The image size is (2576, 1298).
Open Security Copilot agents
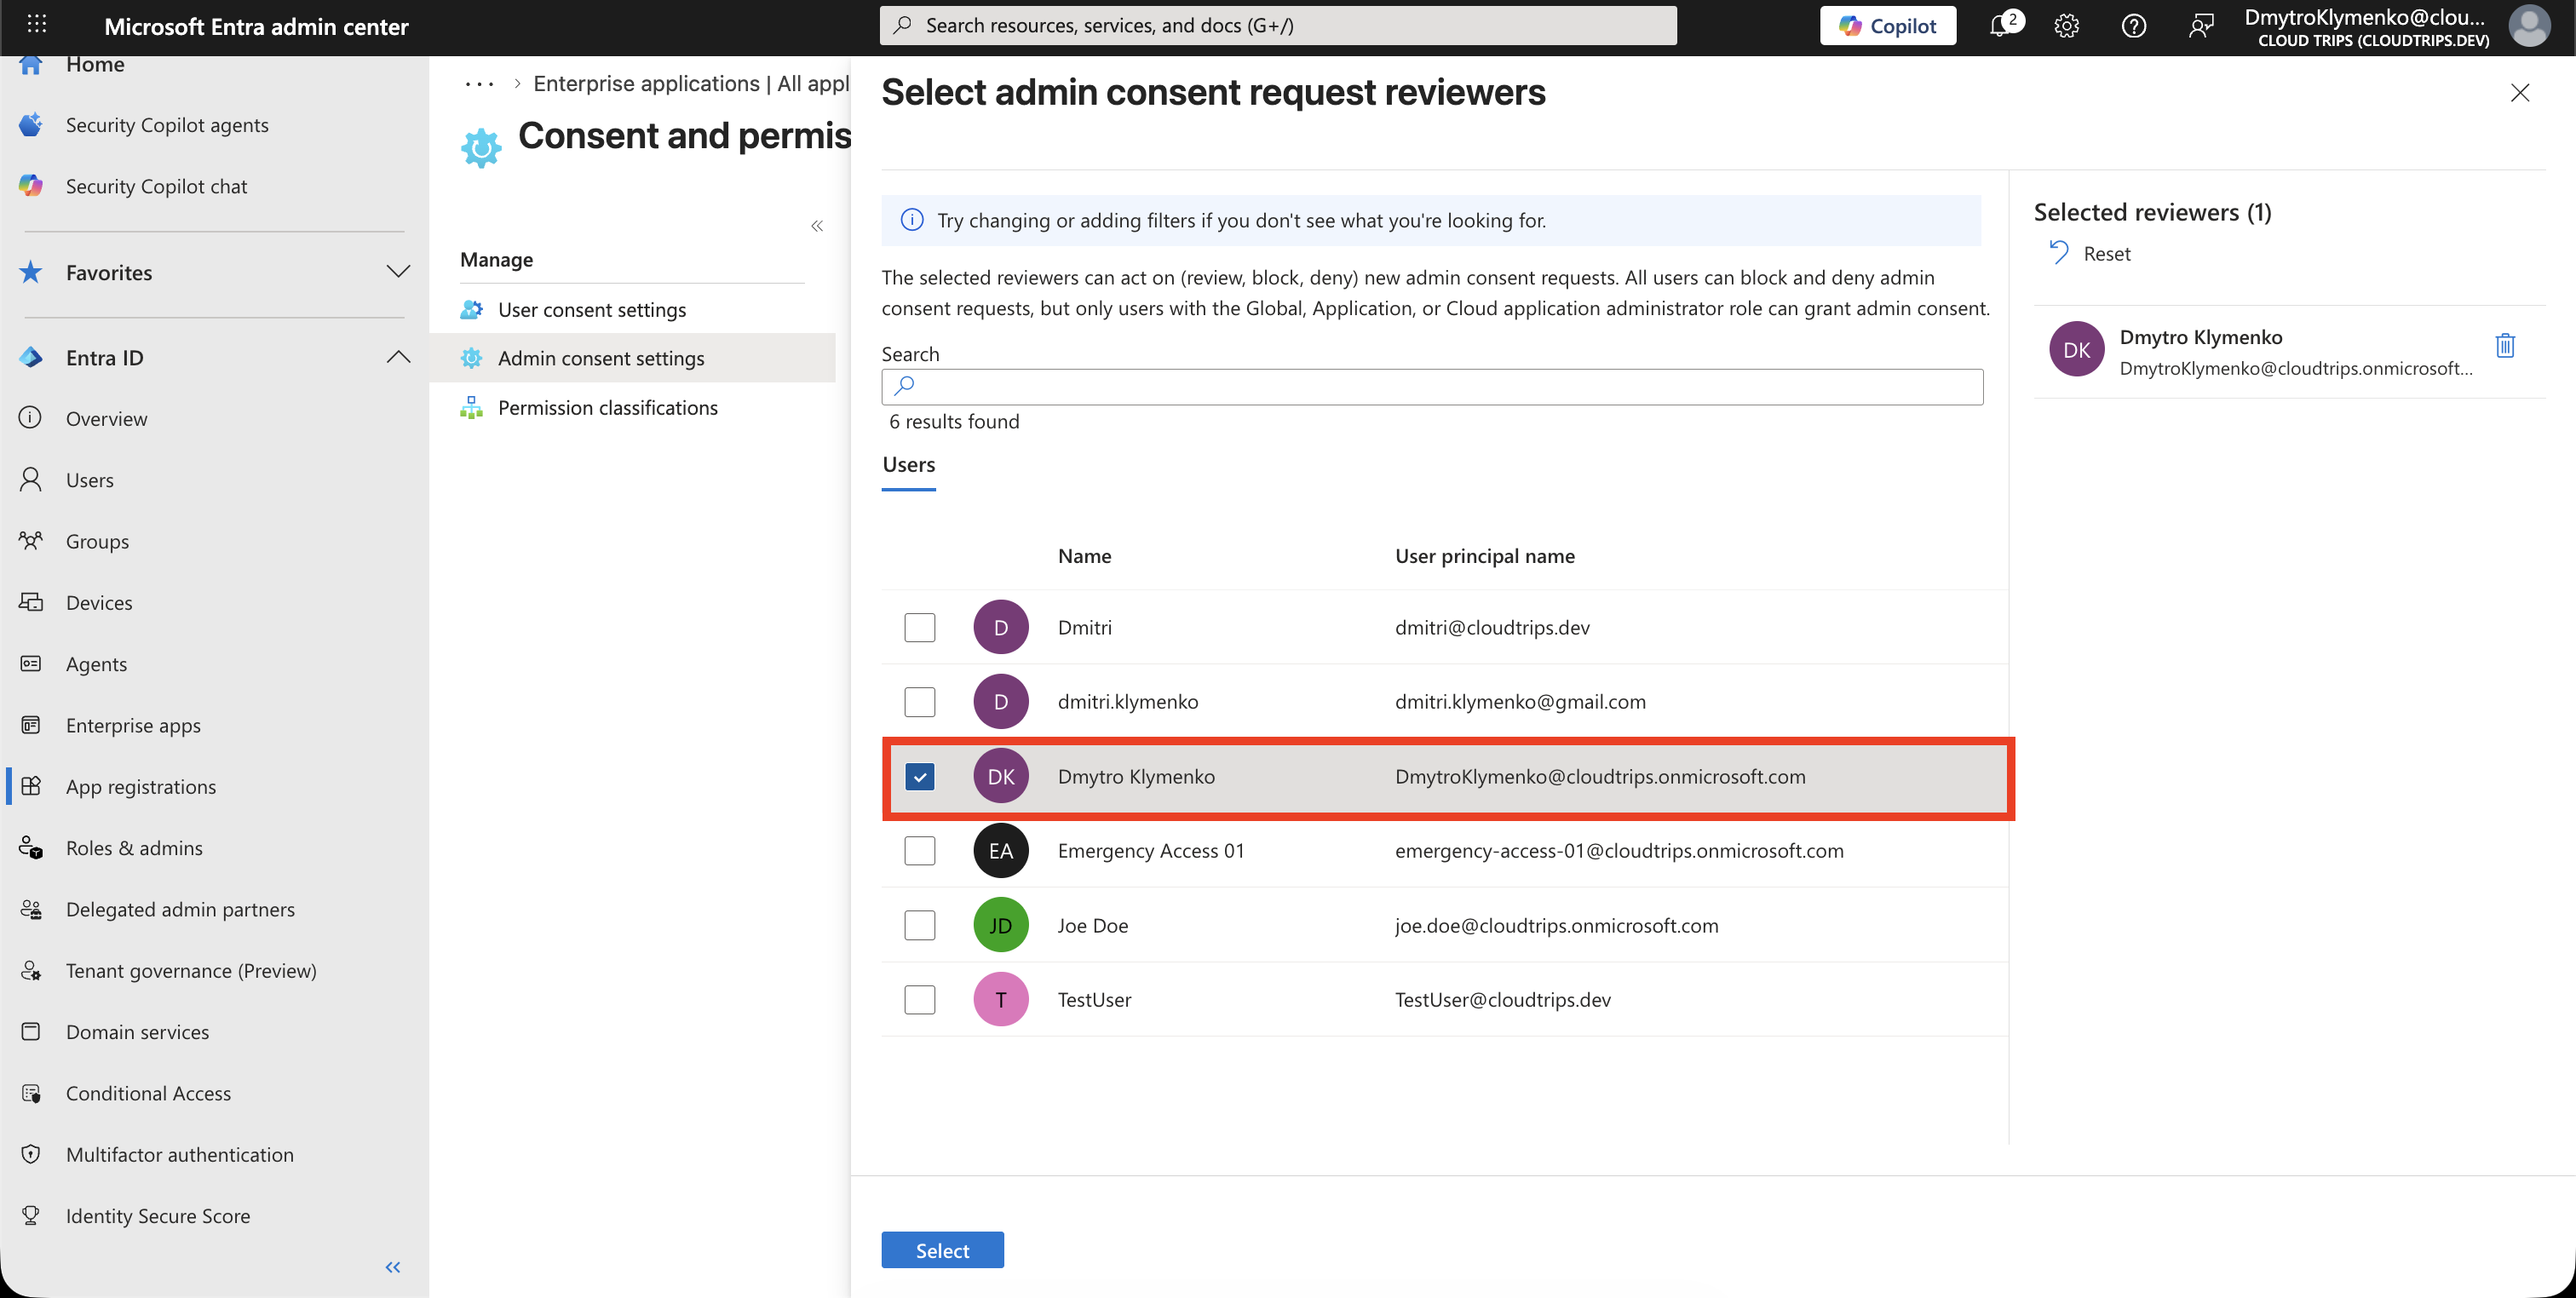click(x=167, y=125)
